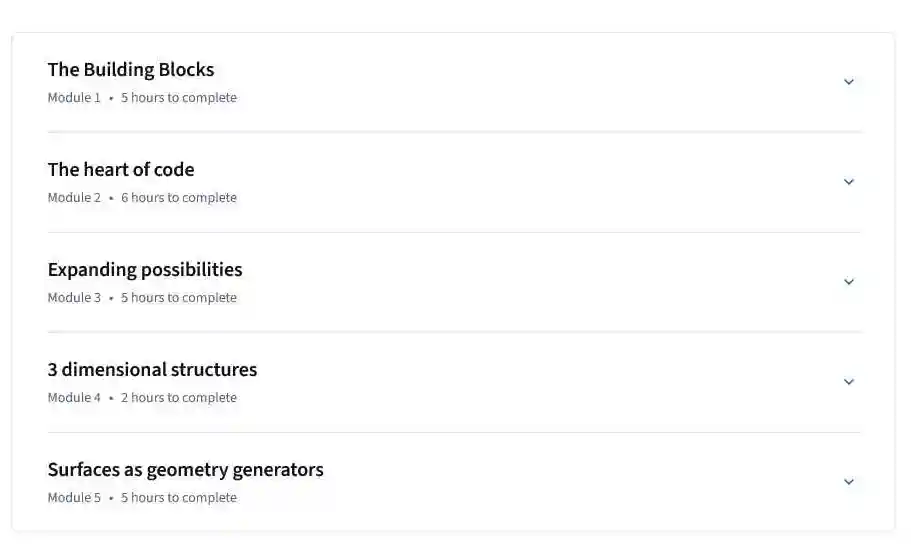Click the 2 hours to complete text
The image size is (911, 546).
tap(179, 398)
